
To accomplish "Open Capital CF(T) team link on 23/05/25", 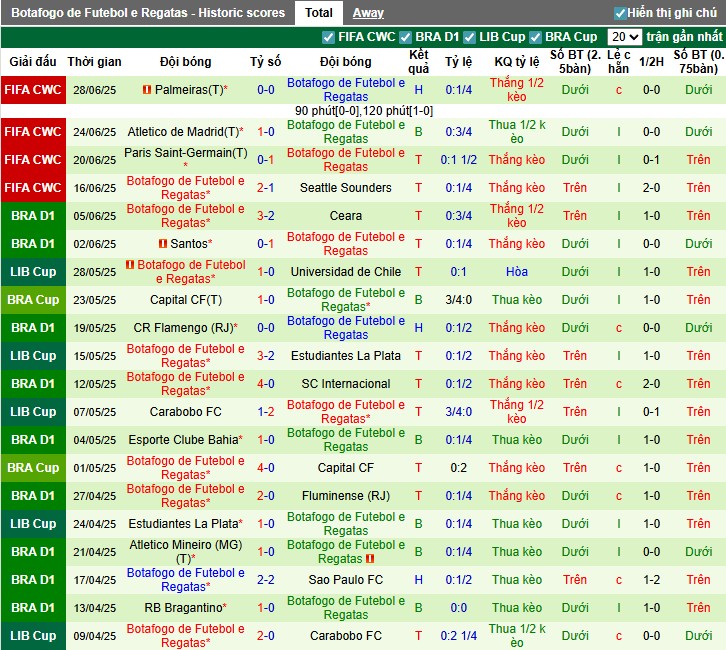I will 186,300.
